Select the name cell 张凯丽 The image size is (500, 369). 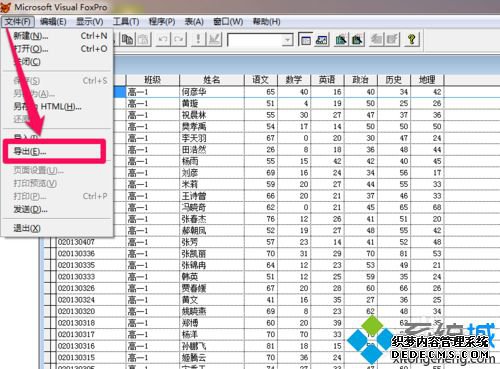212,254
